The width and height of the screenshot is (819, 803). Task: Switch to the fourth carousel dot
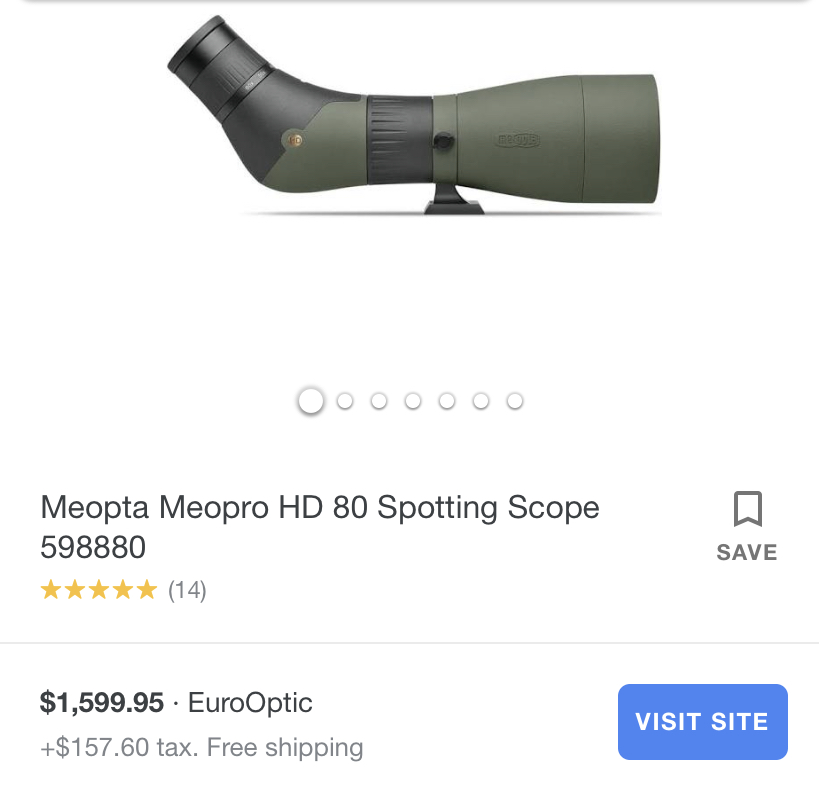413,401
